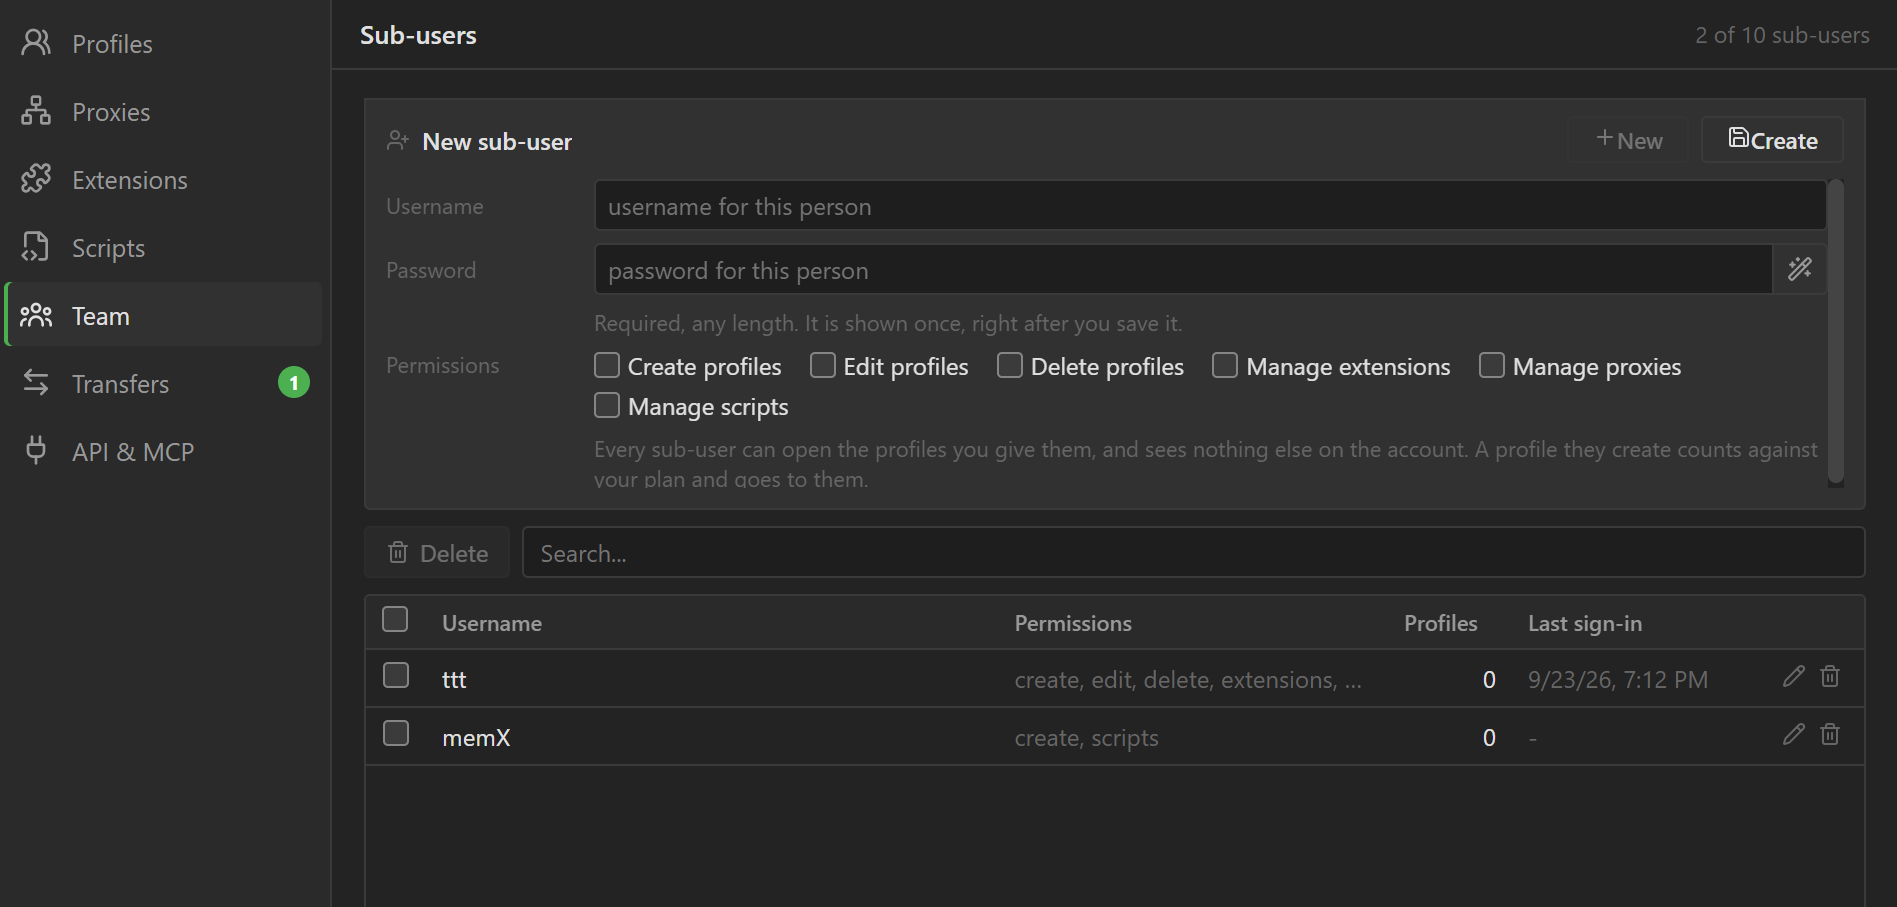Select the memX row checkbox

coord(396,733)
